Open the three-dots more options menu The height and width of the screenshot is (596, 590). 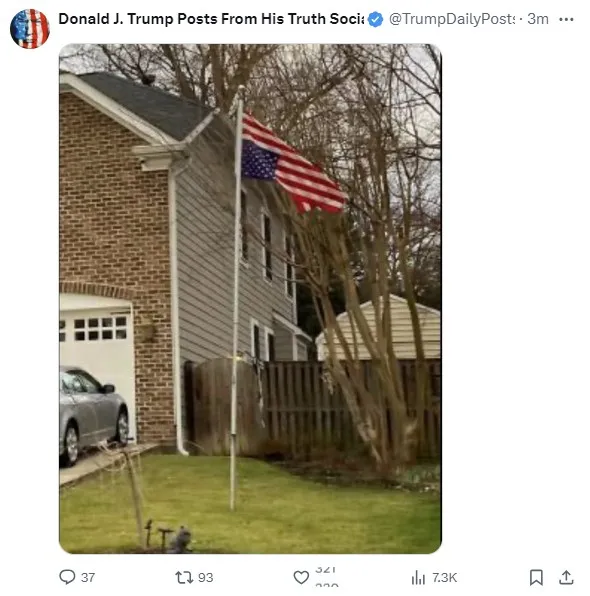[566, 19]
